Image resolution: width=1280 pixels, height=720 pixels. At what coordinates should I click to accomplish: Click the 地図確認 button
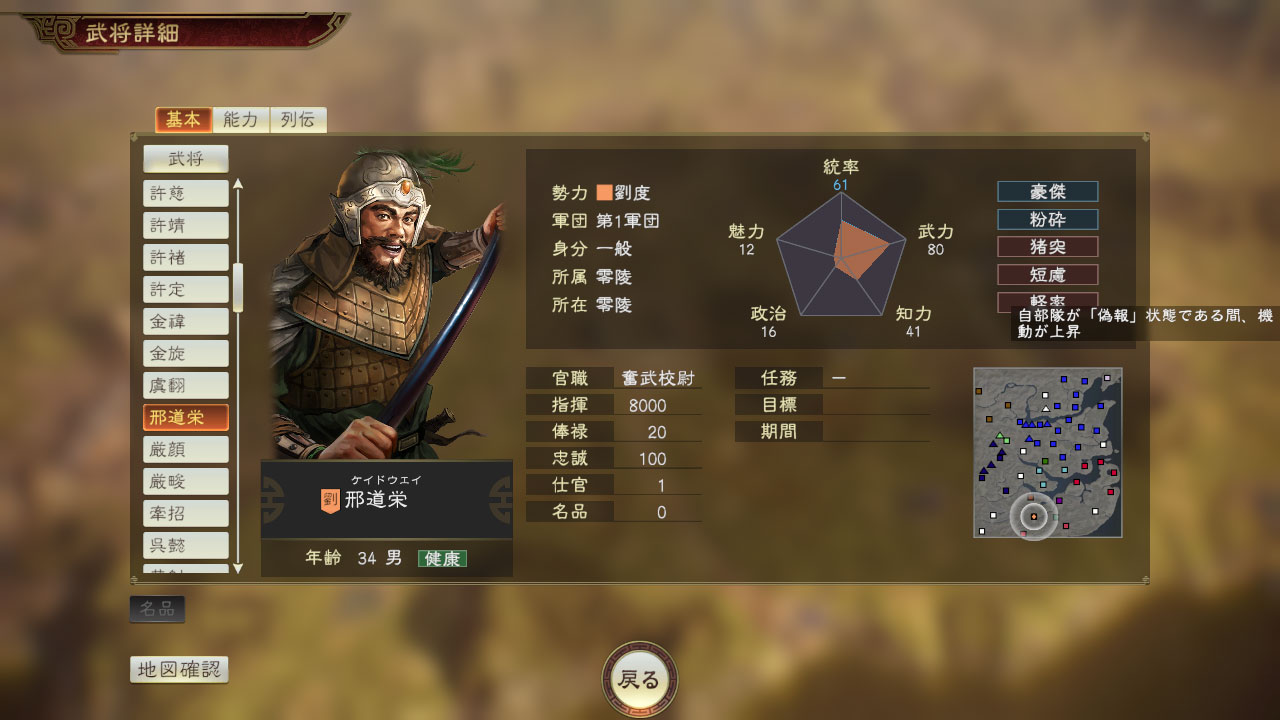[x=179, y=670]
